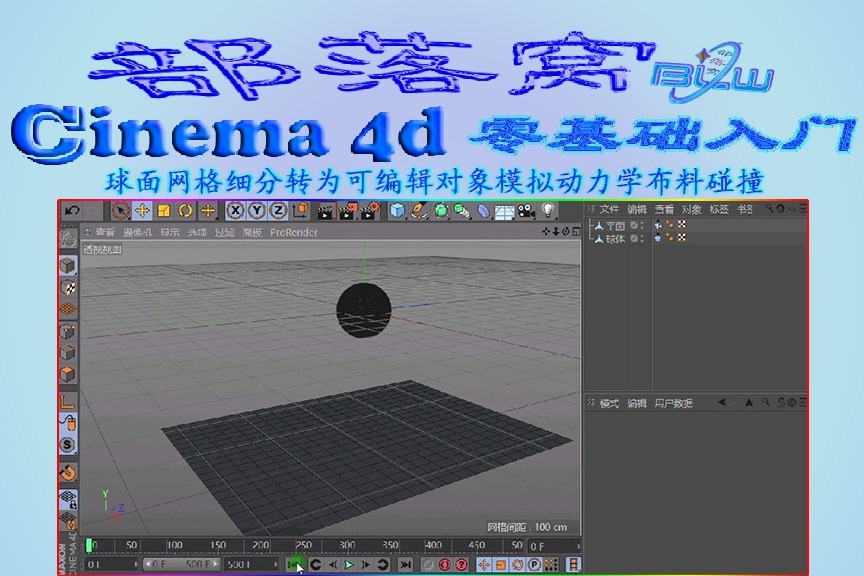The image size is (864, 576).
Task: Click the 对象 menu in the Object Manager
Action: (x=690, y=210)
